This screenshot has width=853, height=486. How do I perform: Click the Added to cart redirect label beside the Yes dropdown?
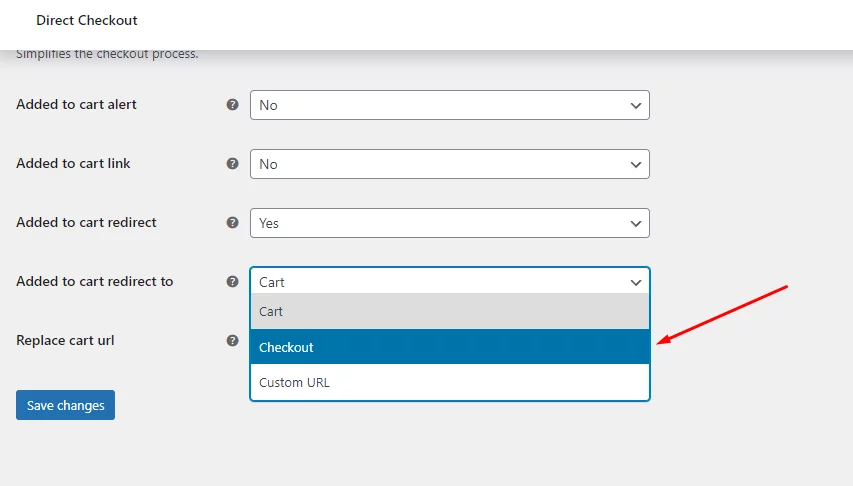[x=86, y=222]
